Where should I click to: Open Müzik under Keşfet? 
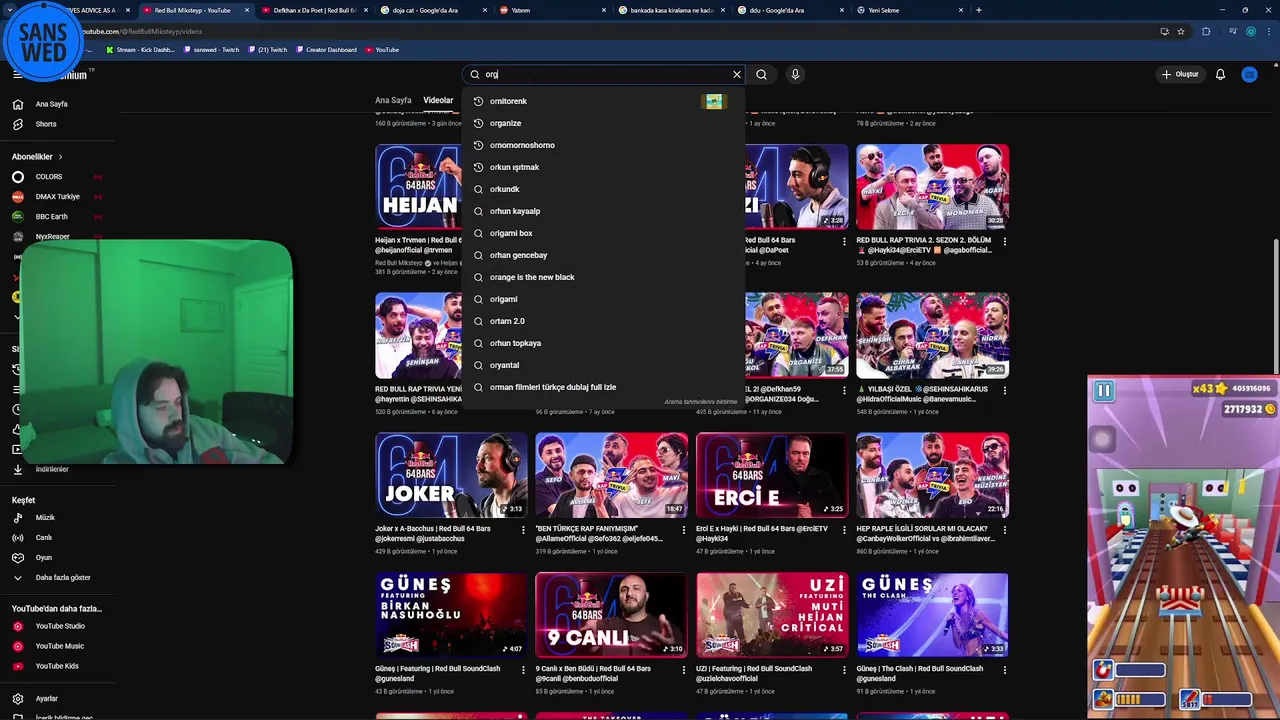coord(45,518)
